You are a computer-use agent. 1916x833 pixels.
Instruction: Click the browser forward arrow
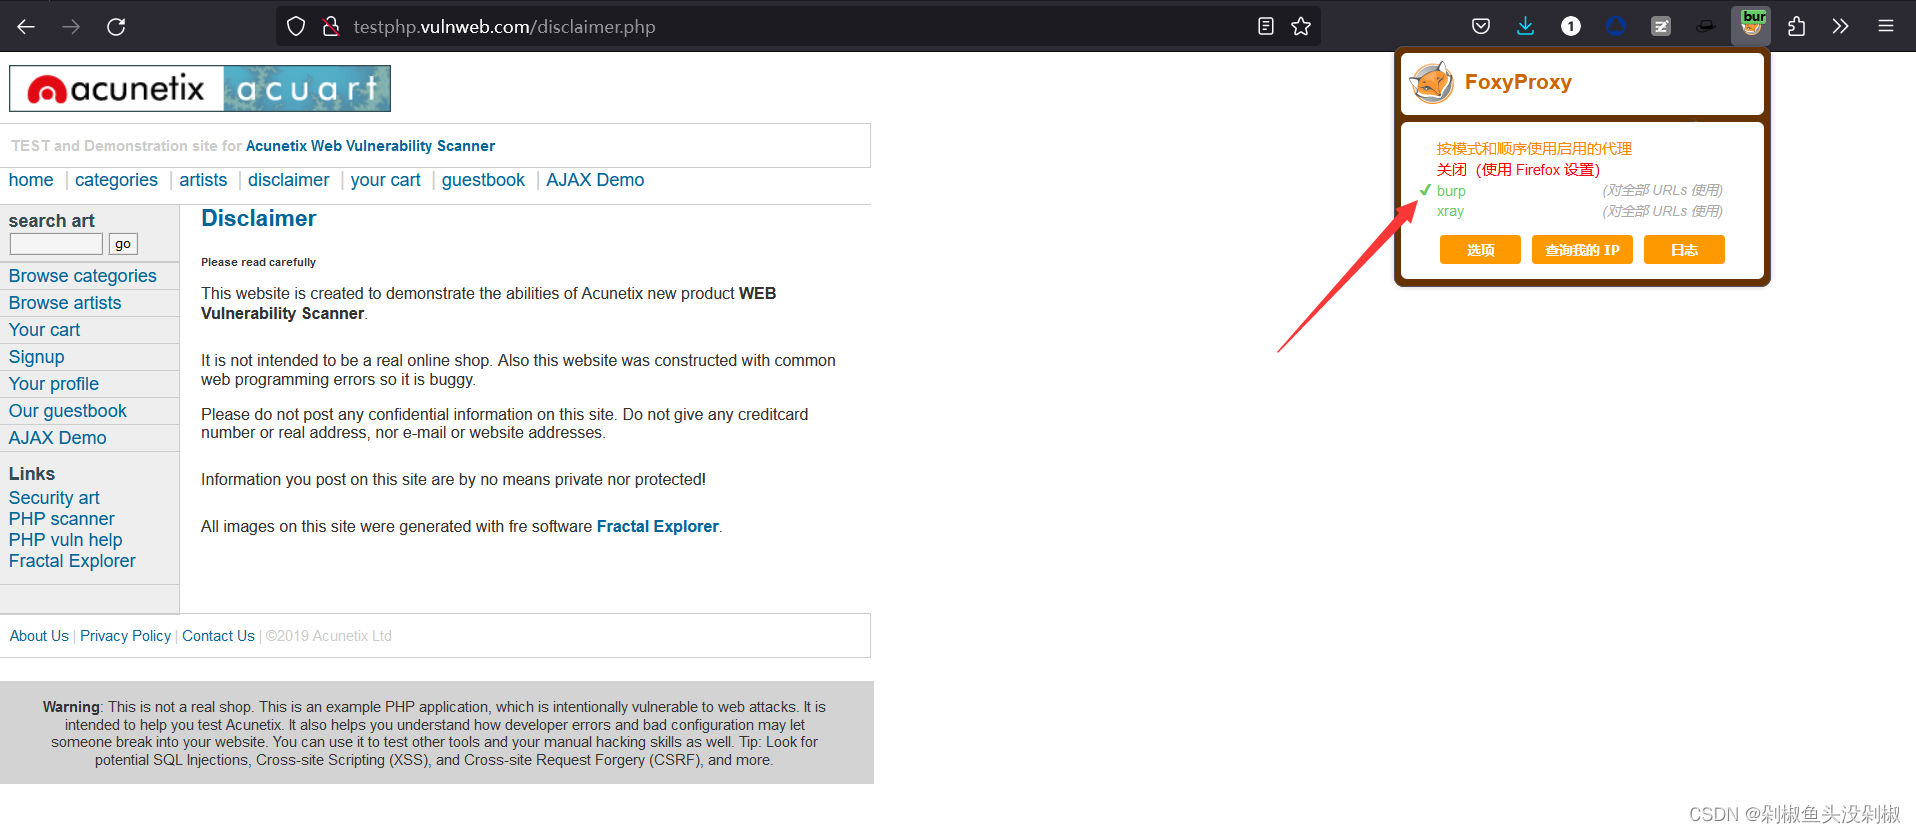71,27
